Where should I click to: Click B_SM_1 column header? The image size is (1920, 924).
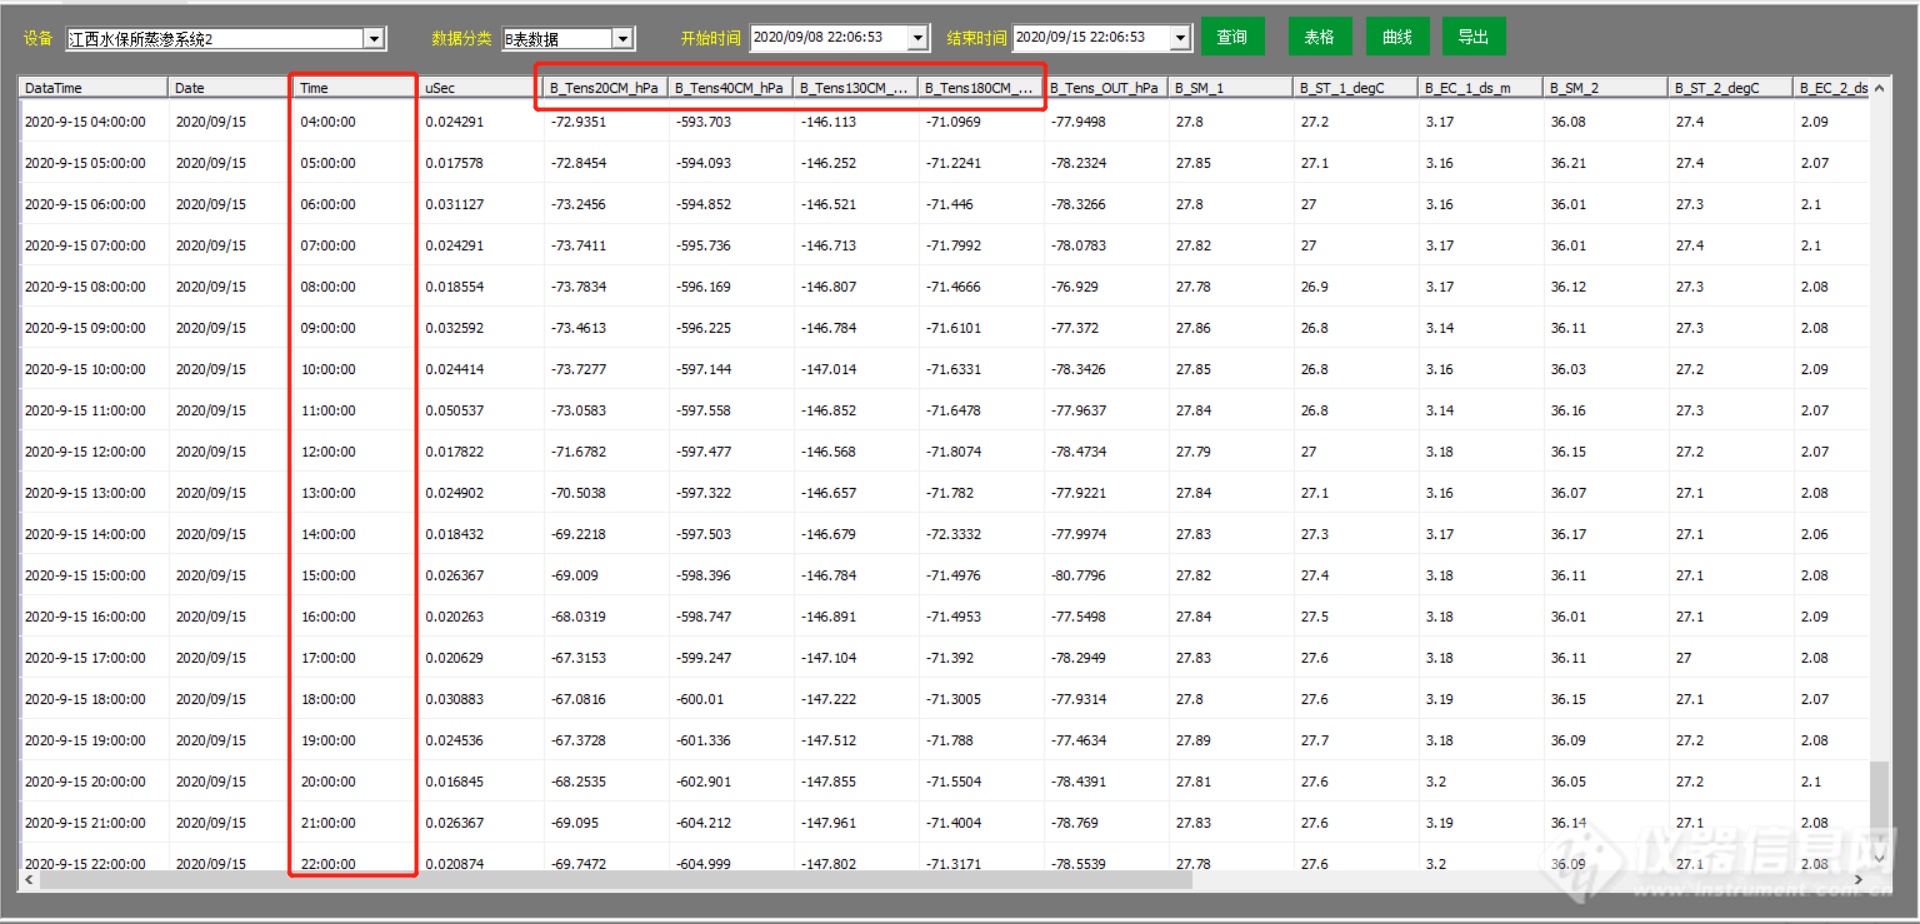[1229, 88]
